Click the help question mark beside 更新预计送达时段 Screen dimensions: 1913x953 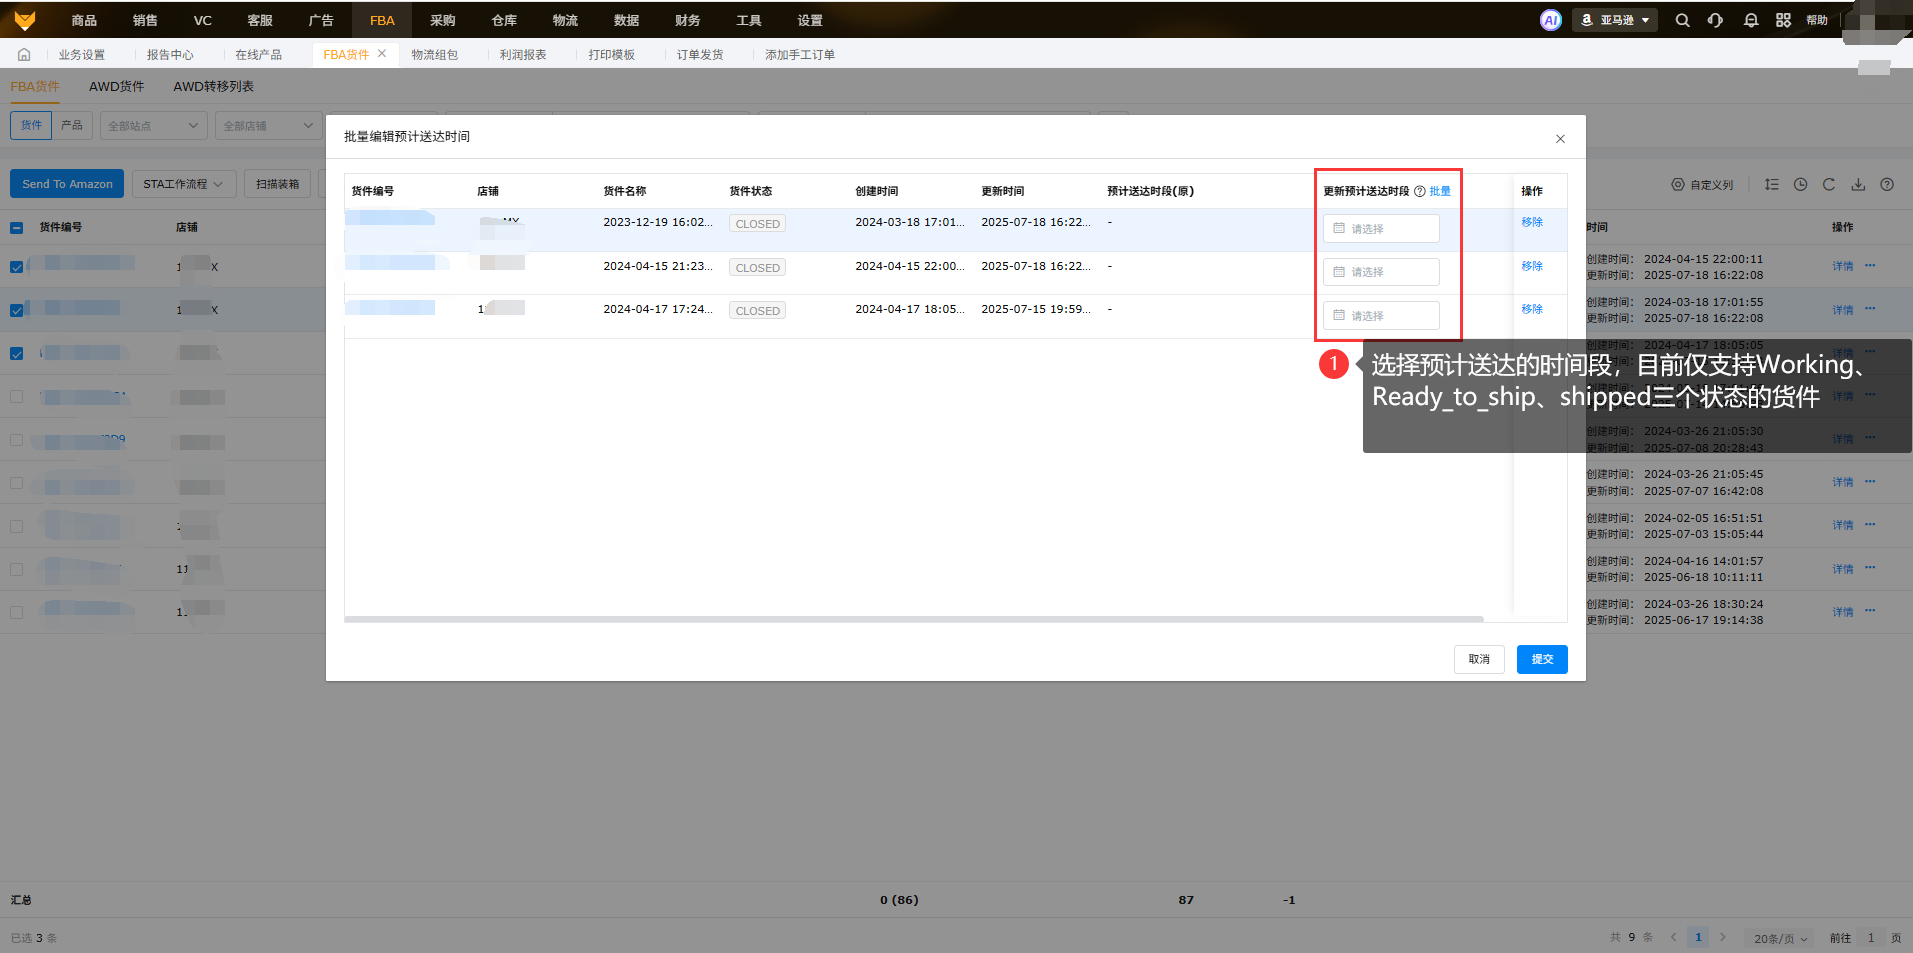coord(1419,191)
